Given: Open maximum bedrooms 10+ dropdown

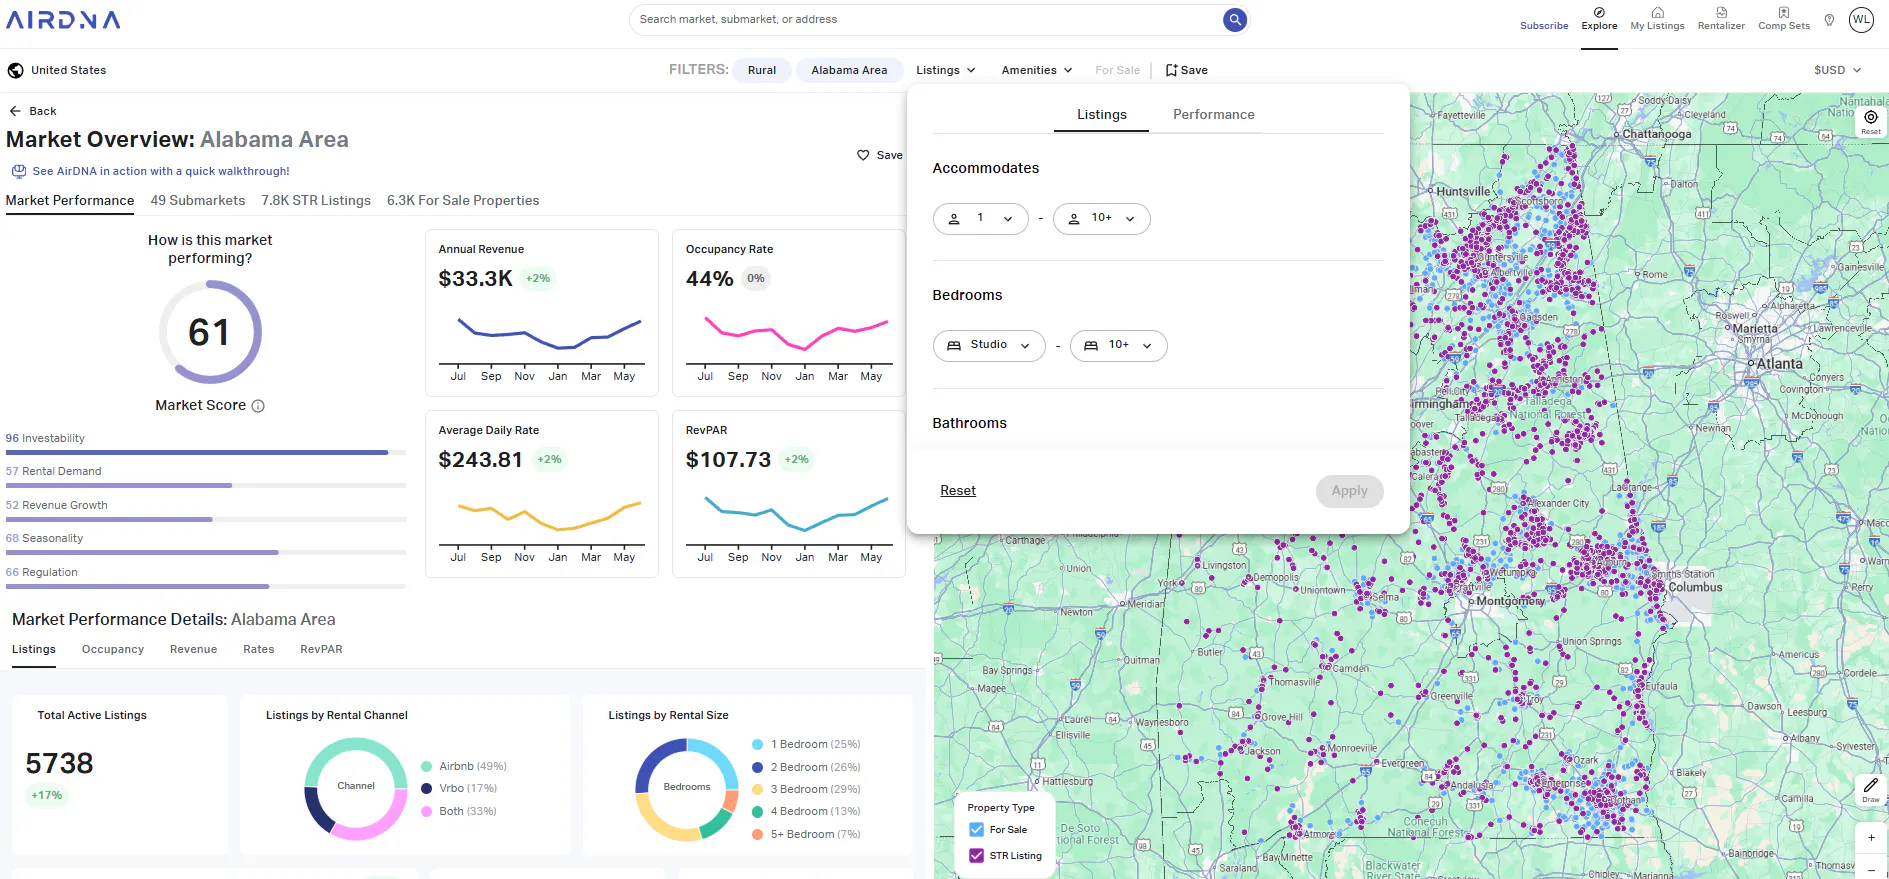Looking at the screenshot, I should pyautogui.click(x=1118, y=345).
